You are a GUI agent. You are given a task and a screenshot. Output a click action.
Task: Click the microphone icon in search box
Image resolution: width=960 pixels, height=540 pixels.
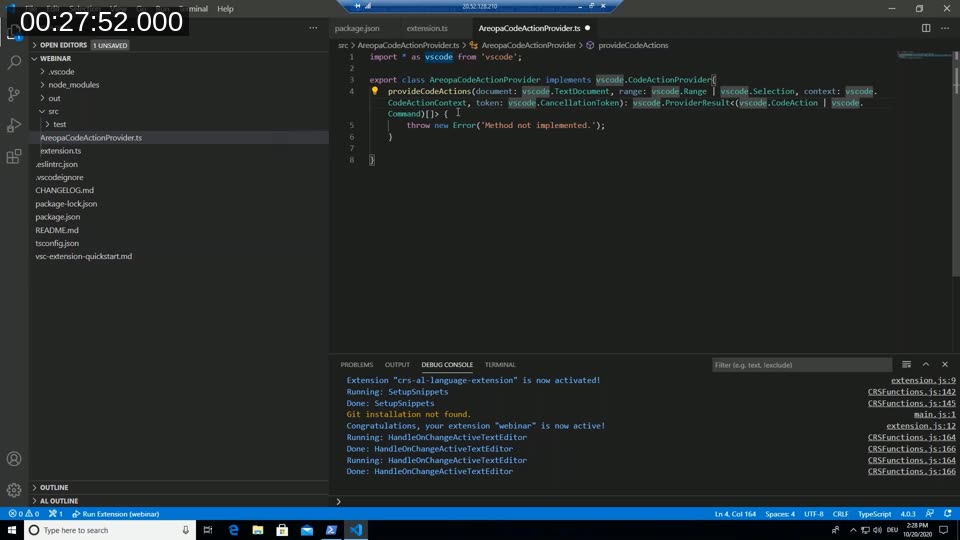(x=186, y=530)
